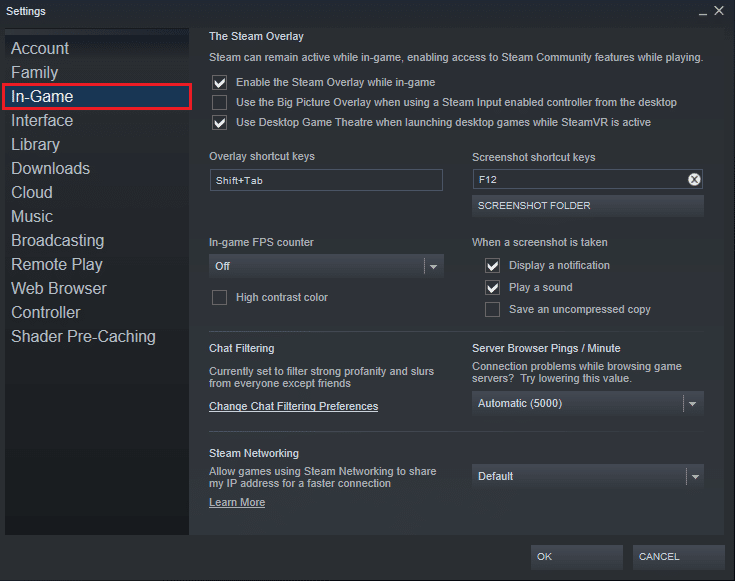Screen dimensions: 735x581
Task: Close the Settings window
Action: 719,11
